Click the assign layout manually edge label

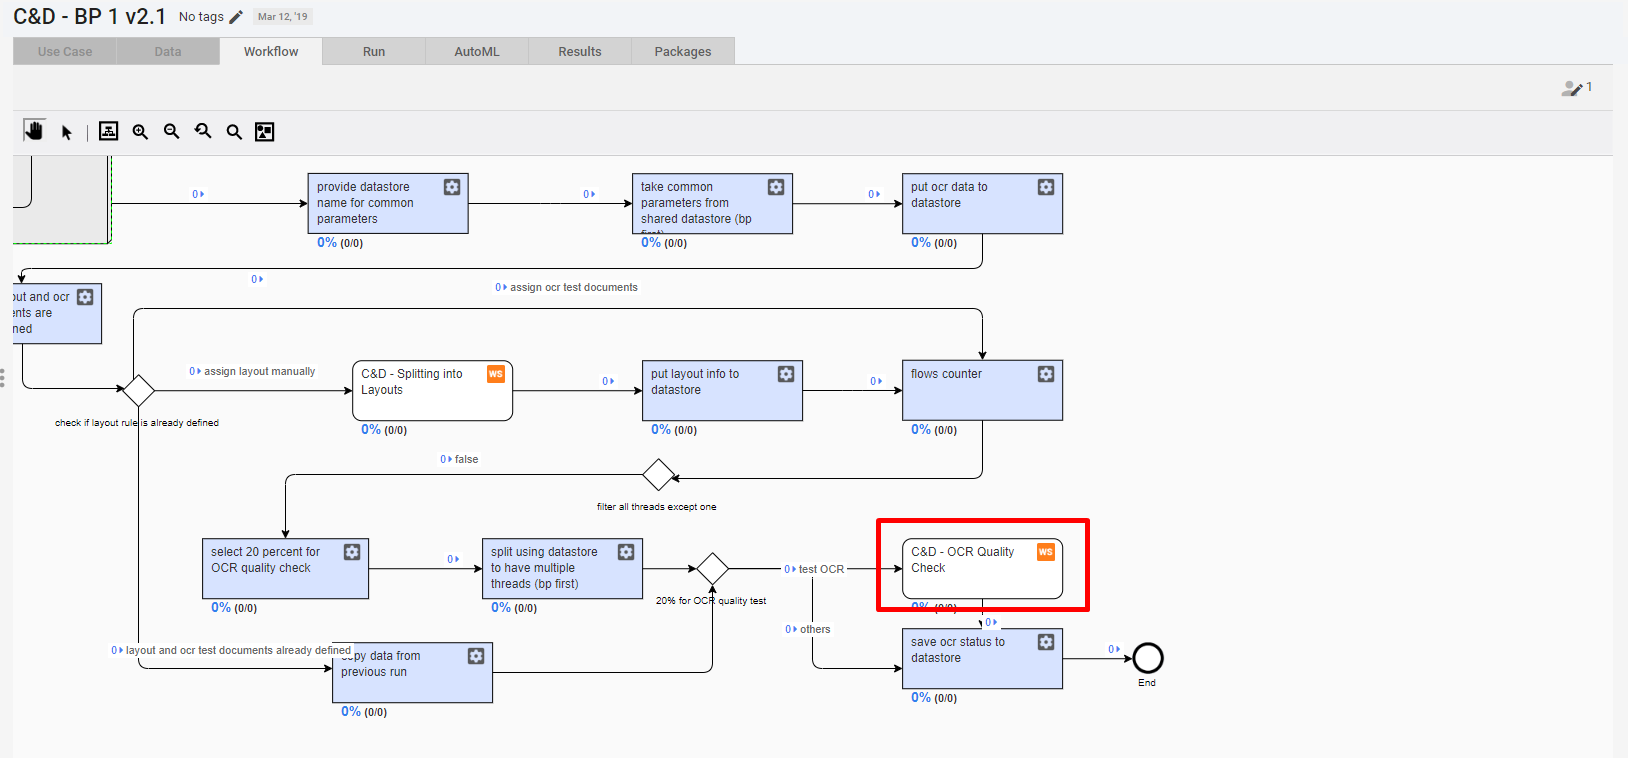tap(260, 371)
